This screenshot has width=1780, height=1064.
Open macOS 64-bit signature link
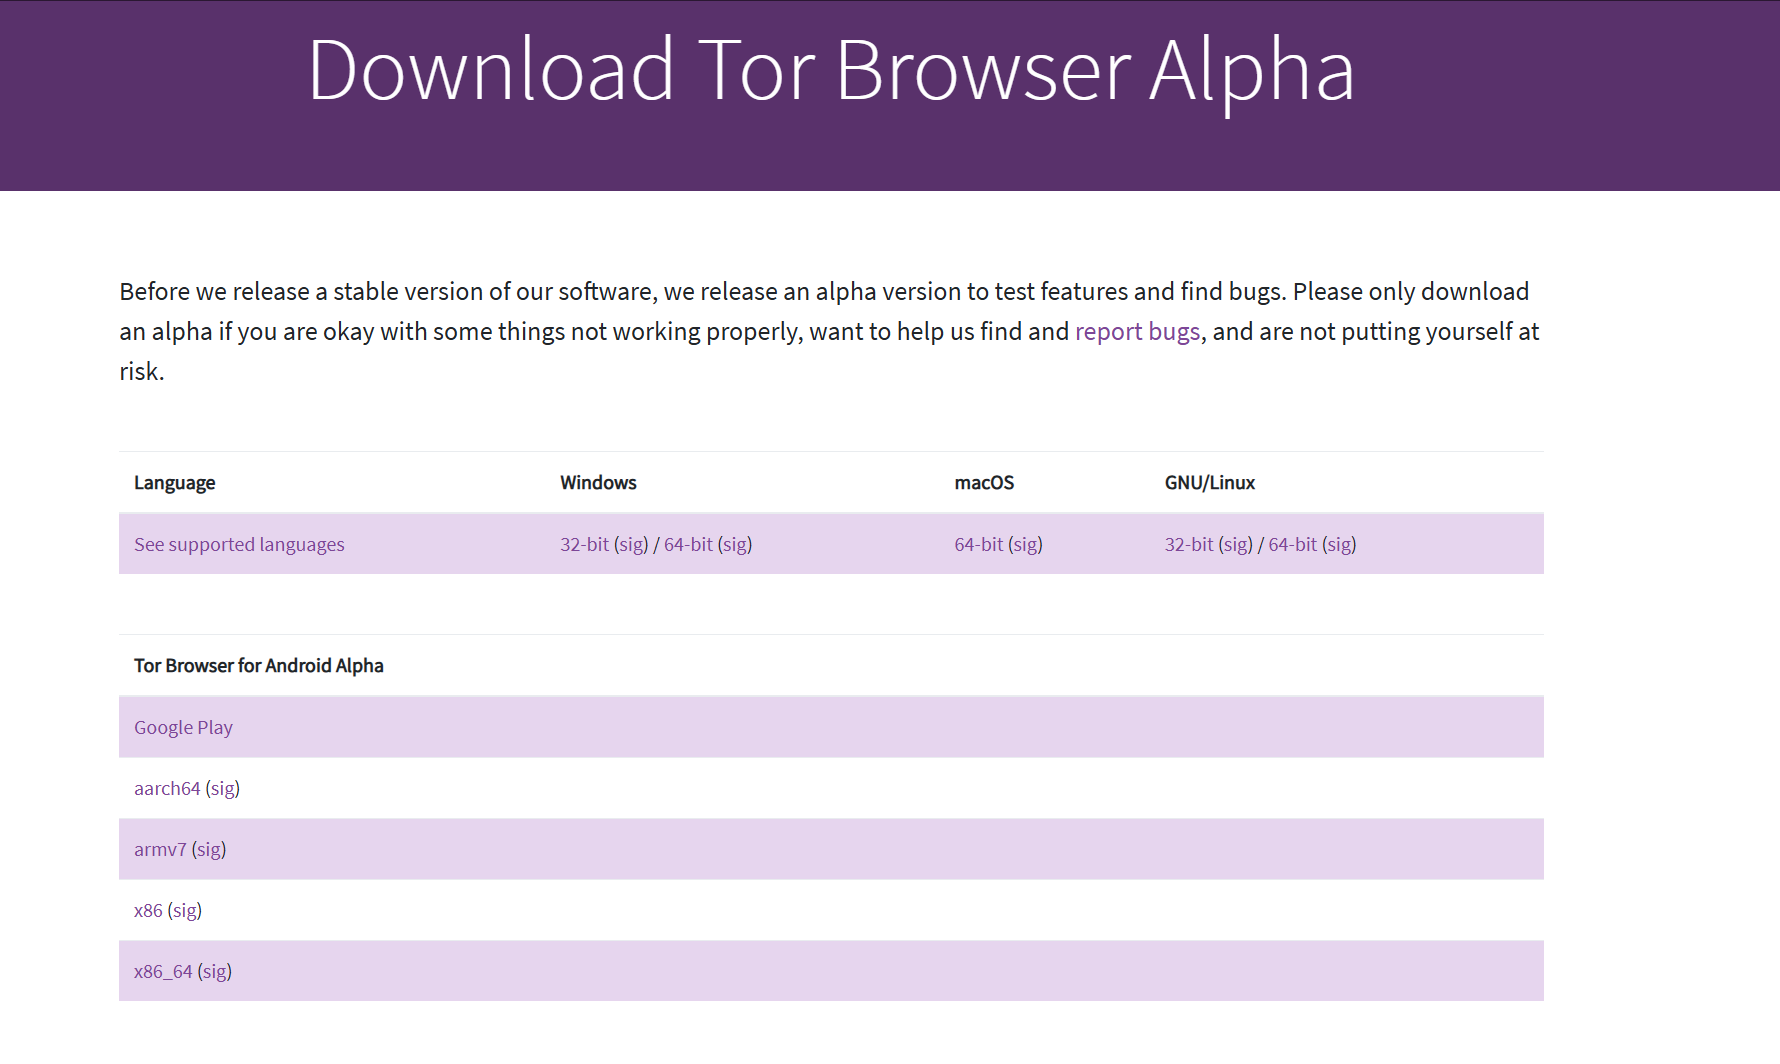(1025, 545)
